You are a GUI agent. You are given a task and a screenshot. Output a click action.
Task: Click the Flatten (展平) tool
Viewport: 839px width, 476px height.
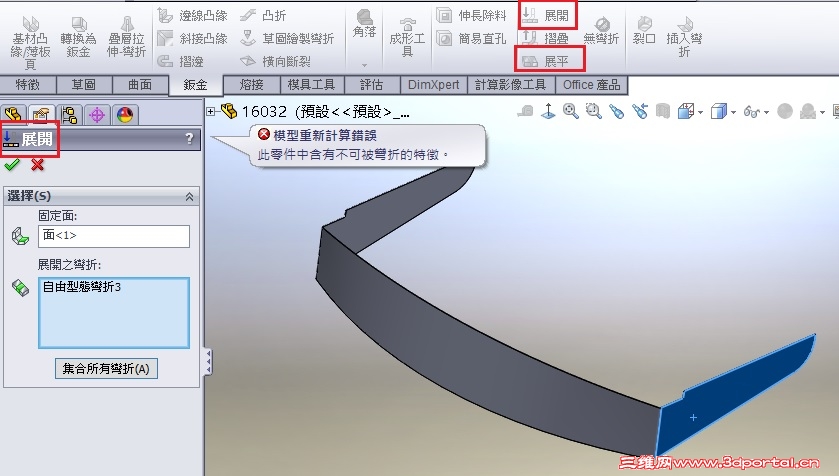[547, 62]
